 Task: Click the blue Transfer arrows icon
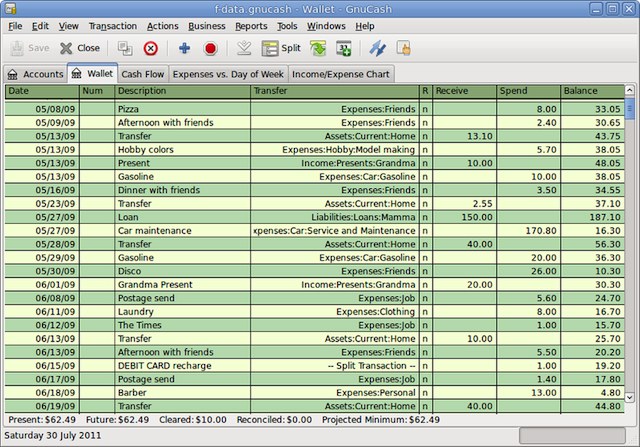378,48
